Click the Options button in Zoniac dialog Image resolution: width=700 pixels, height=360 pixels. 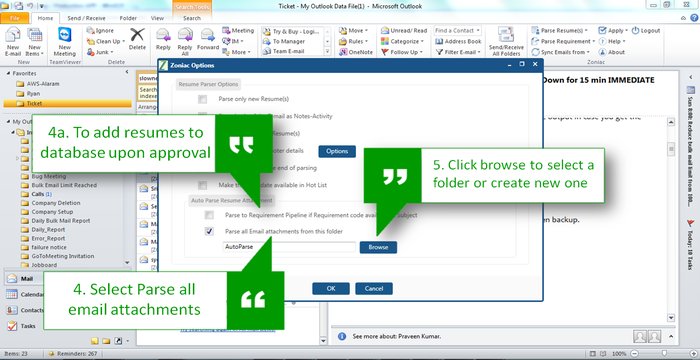click(337, 151)
